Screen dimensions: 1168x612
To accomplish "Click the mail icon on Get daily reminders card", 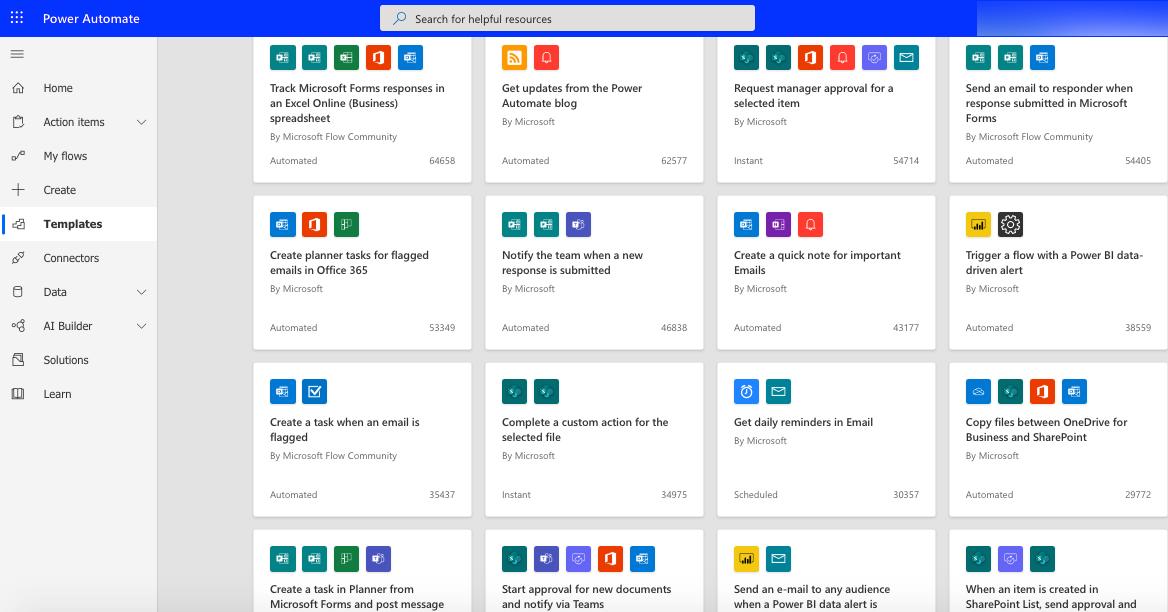I will click(x=778, y=392).
